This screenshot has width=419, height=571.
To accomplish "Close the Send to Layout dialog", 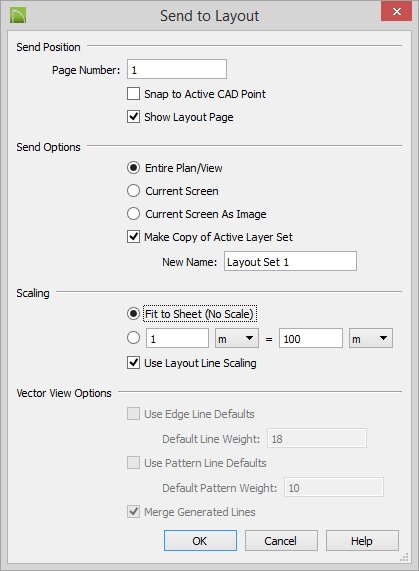I will click(x=396, y=12).
